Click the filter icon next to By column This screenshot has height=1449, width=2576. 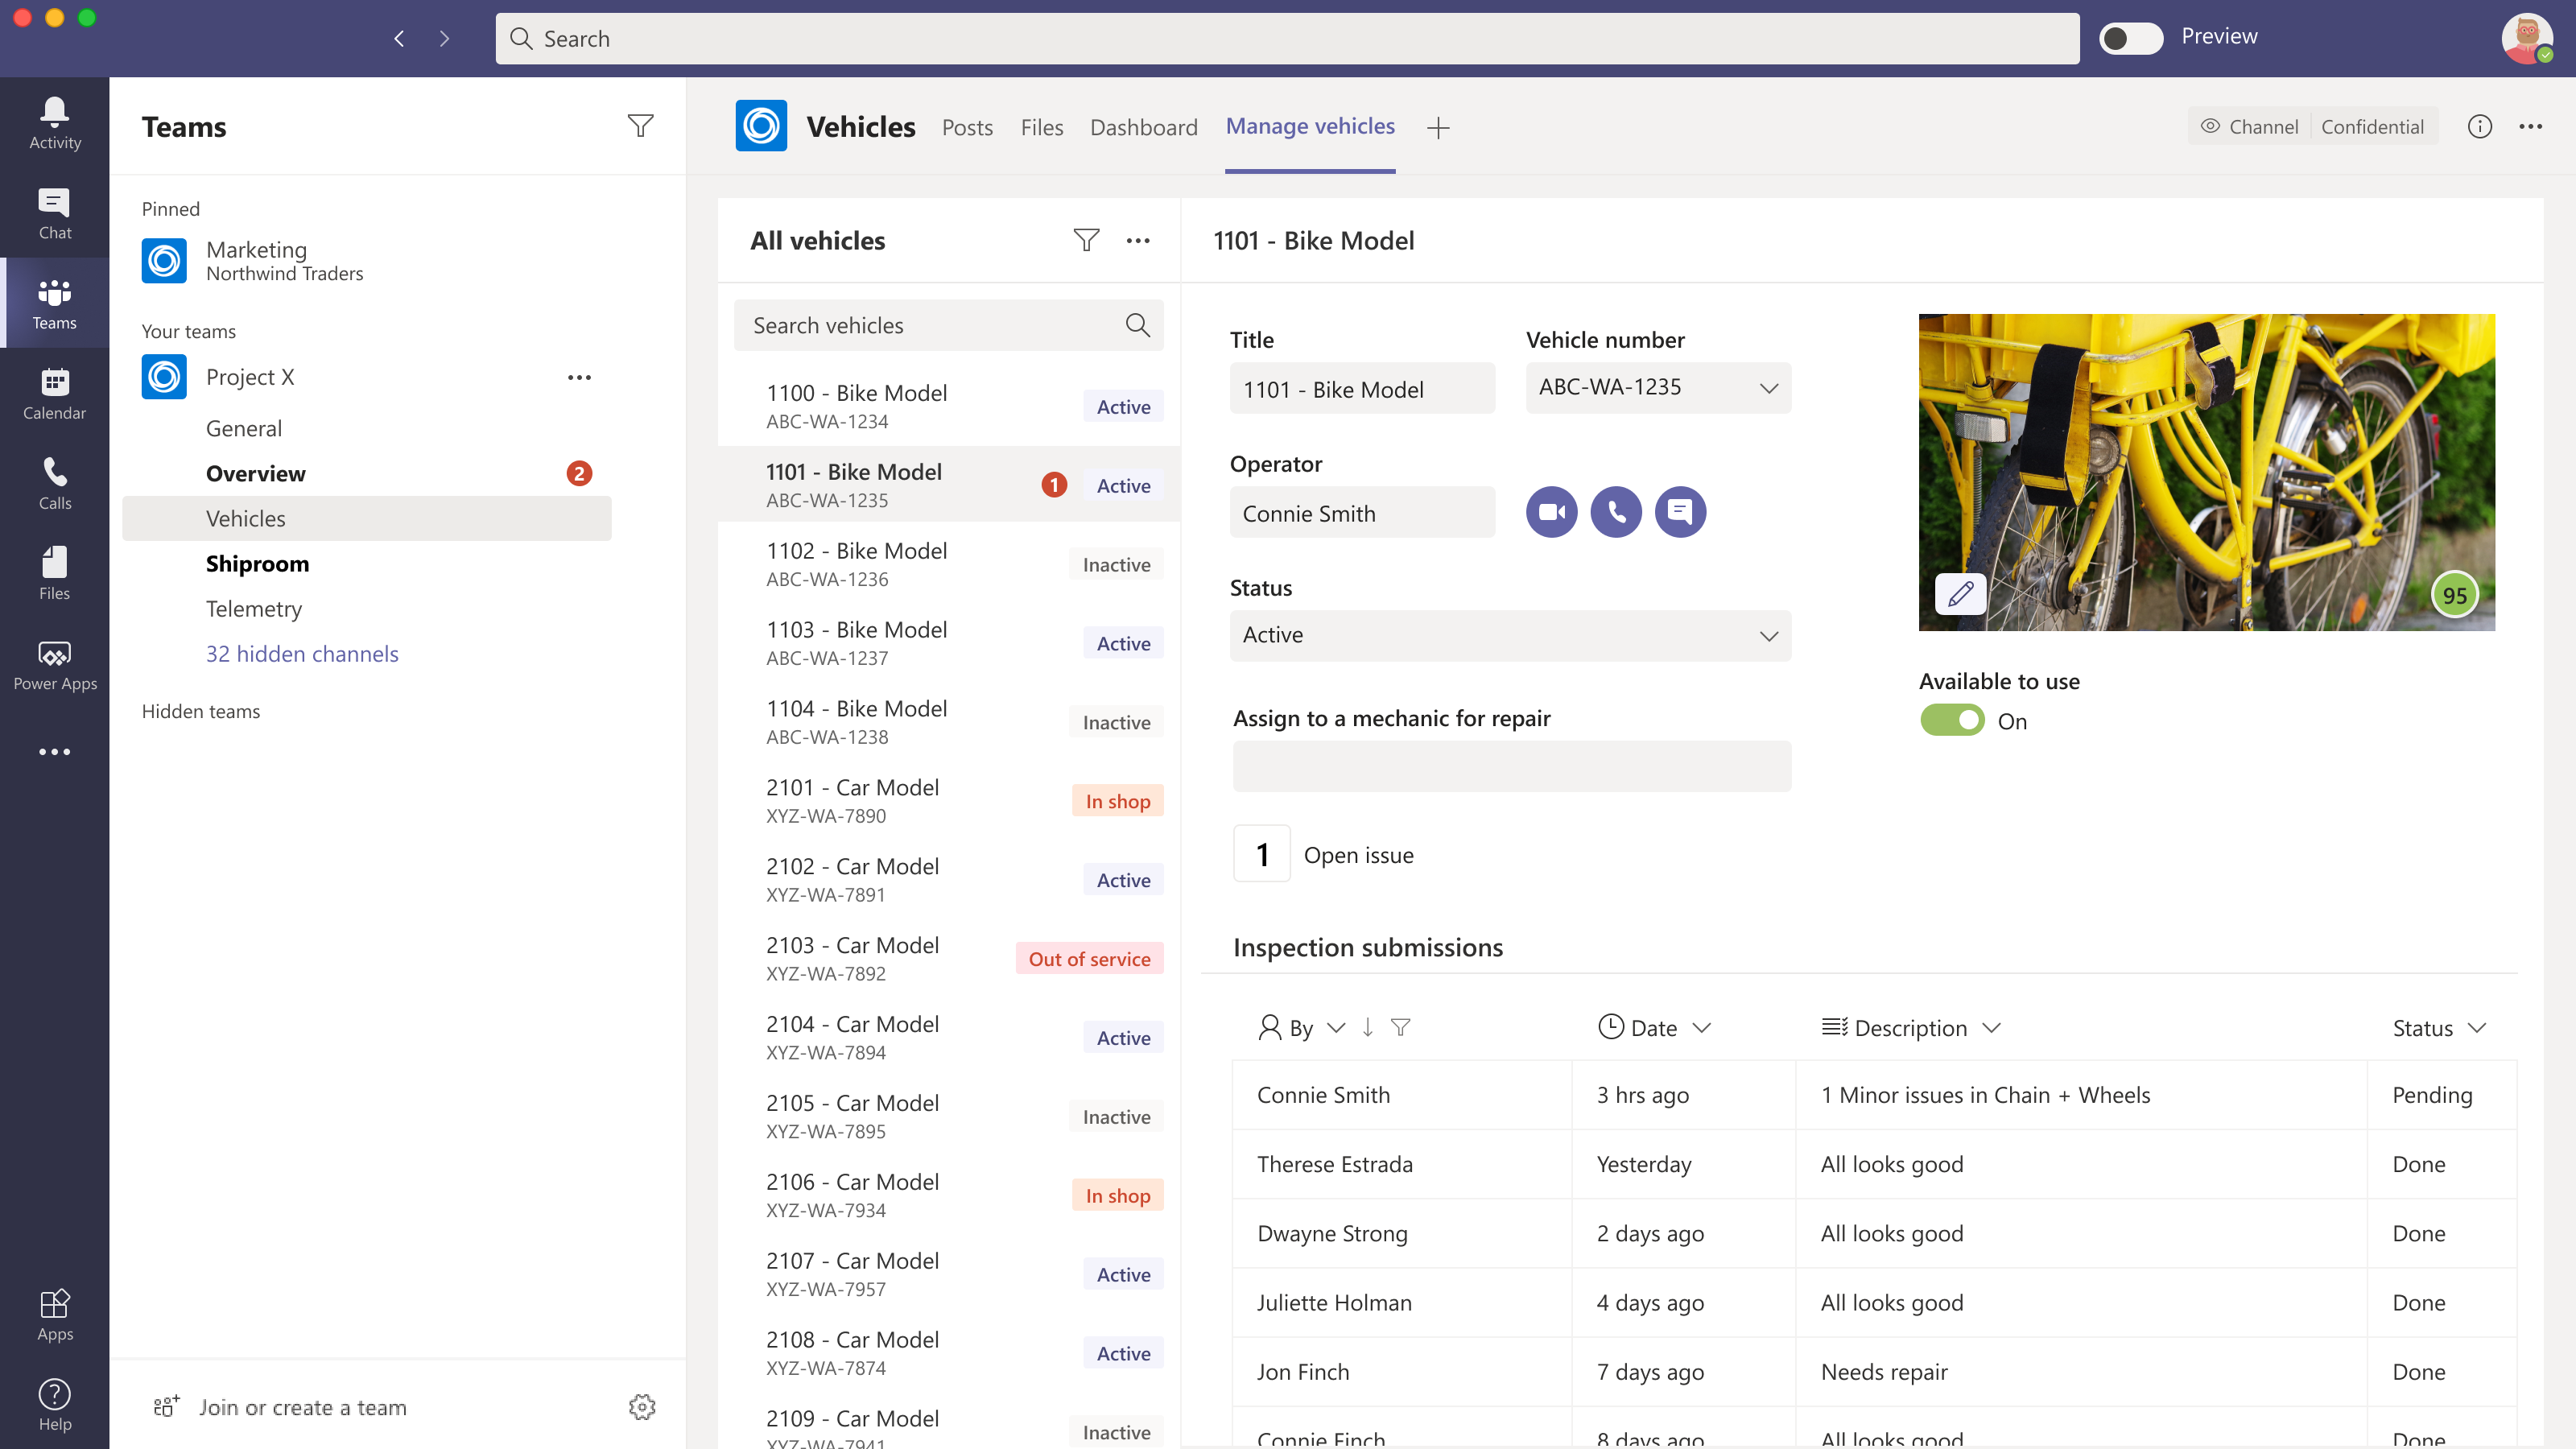[x=1399, y=1026]
